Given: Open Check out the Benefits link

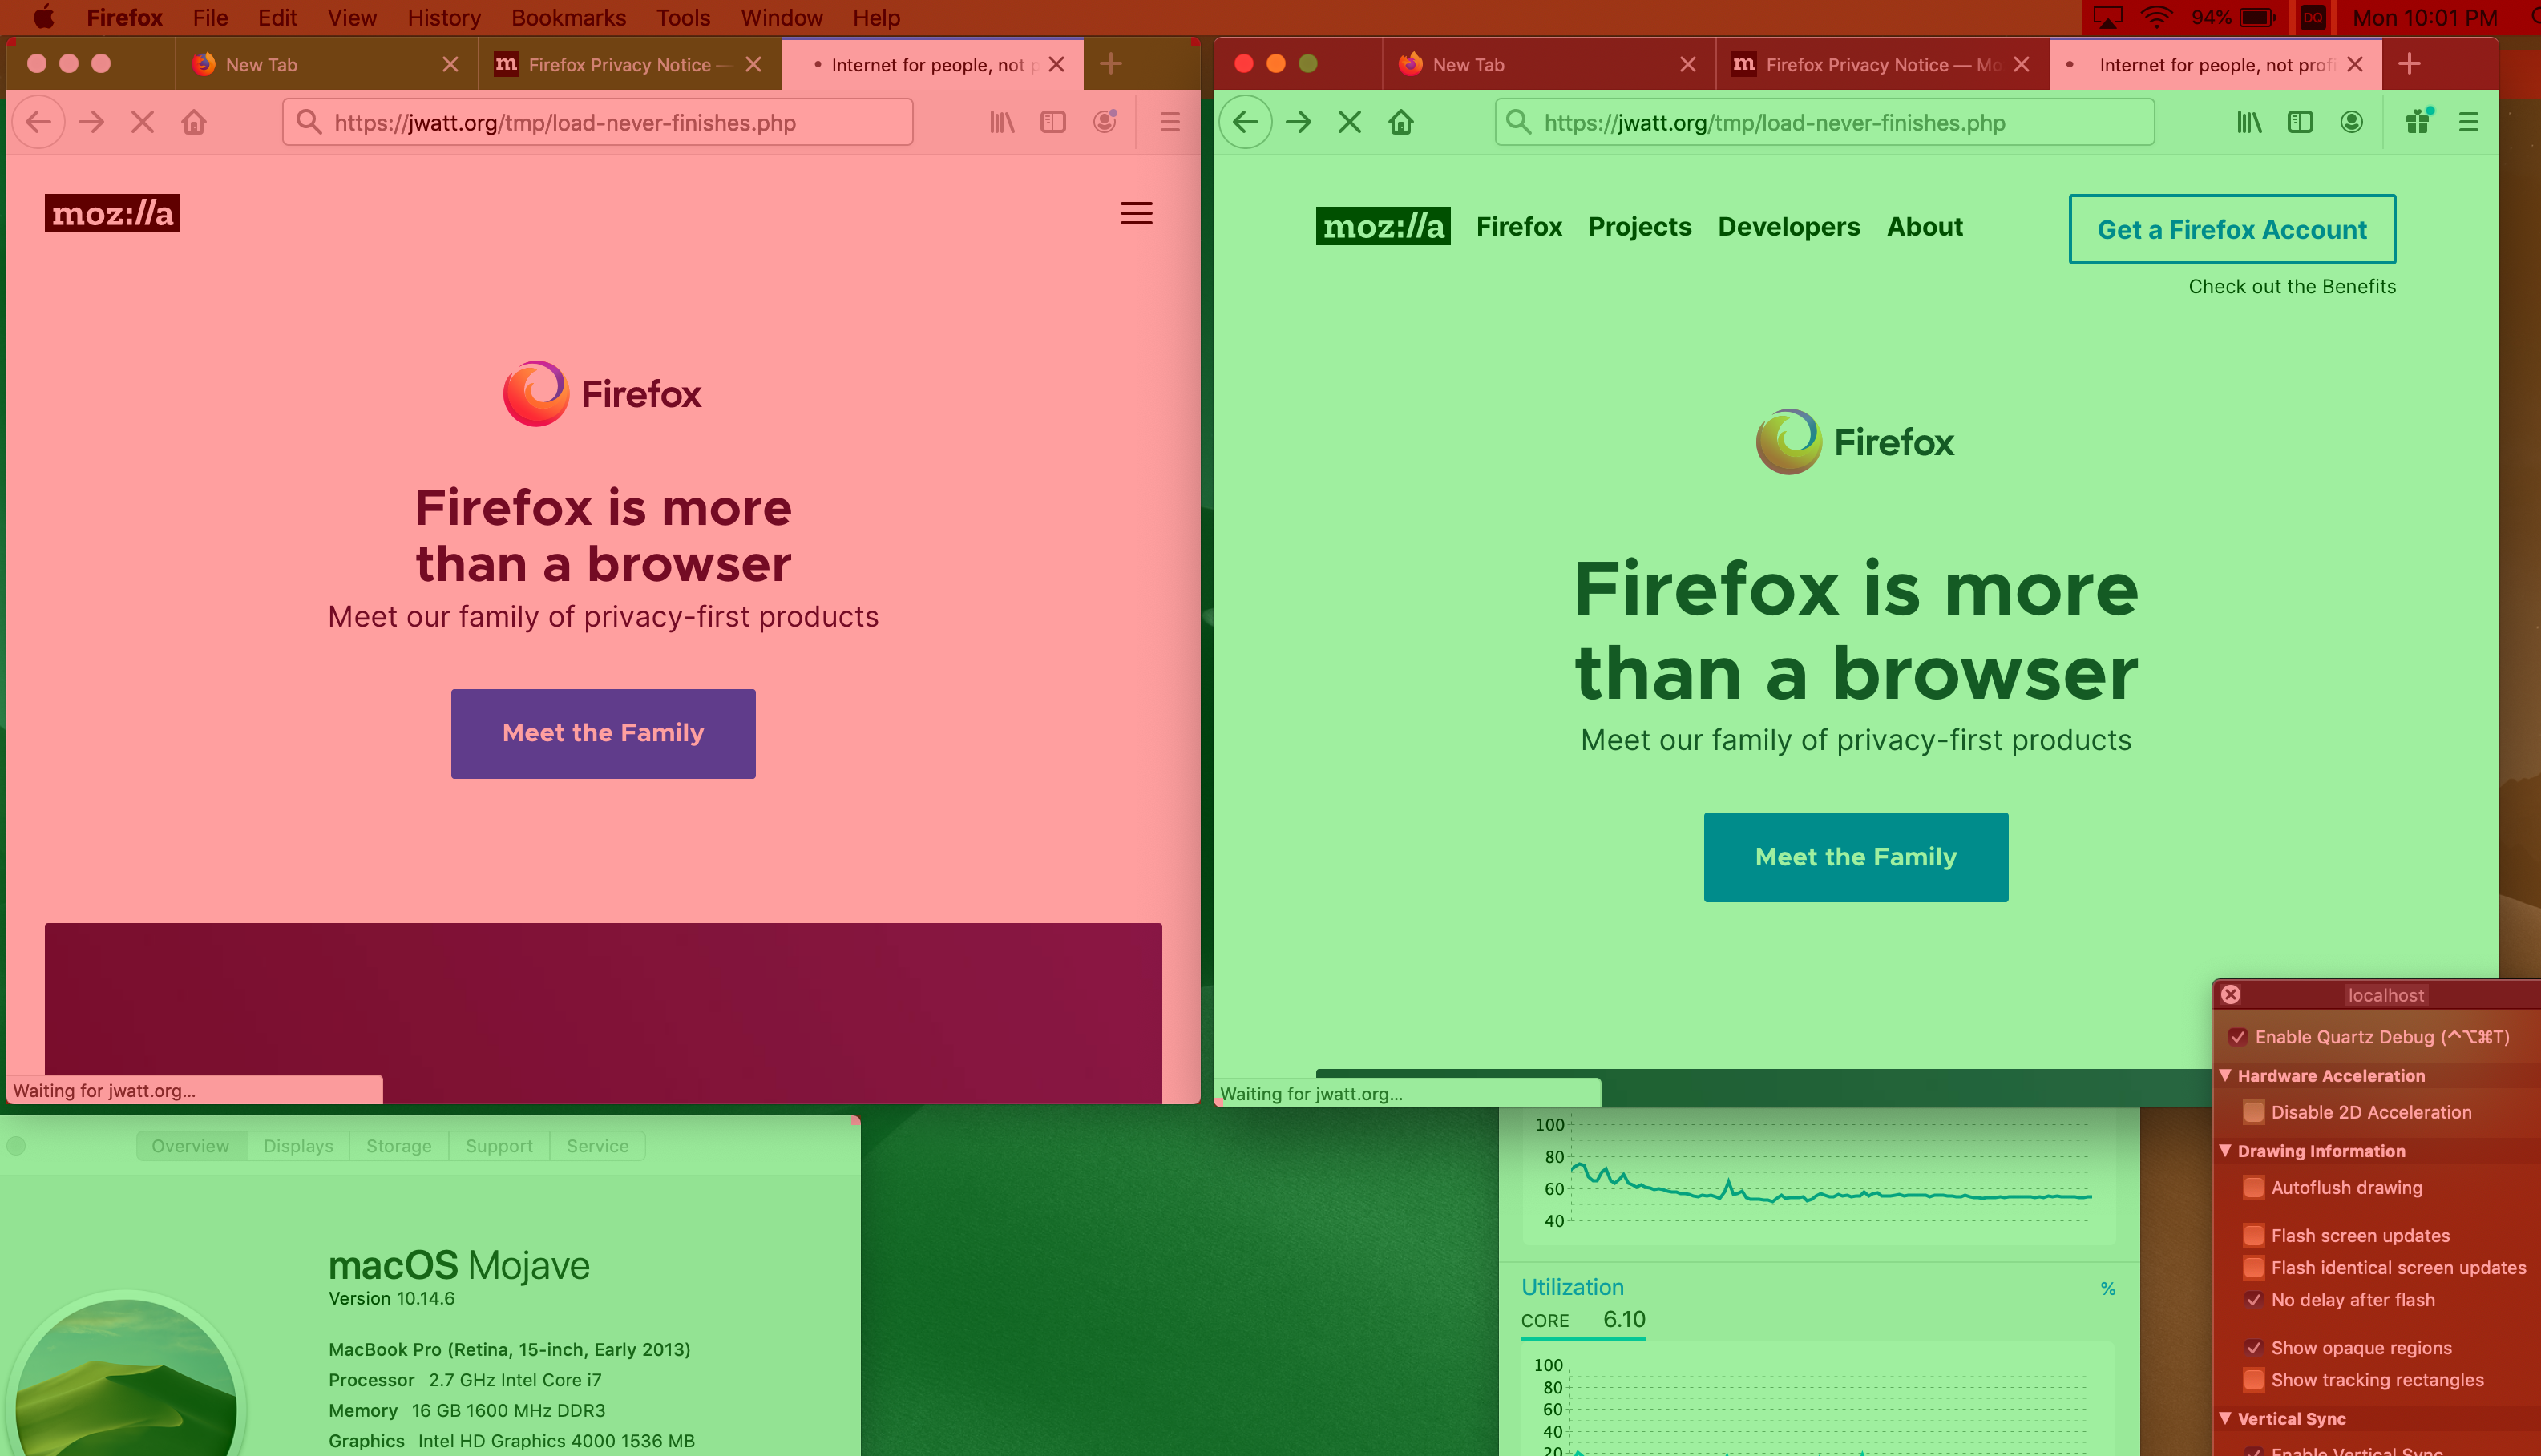Looking at the screenshot, I should (2292, 287).
